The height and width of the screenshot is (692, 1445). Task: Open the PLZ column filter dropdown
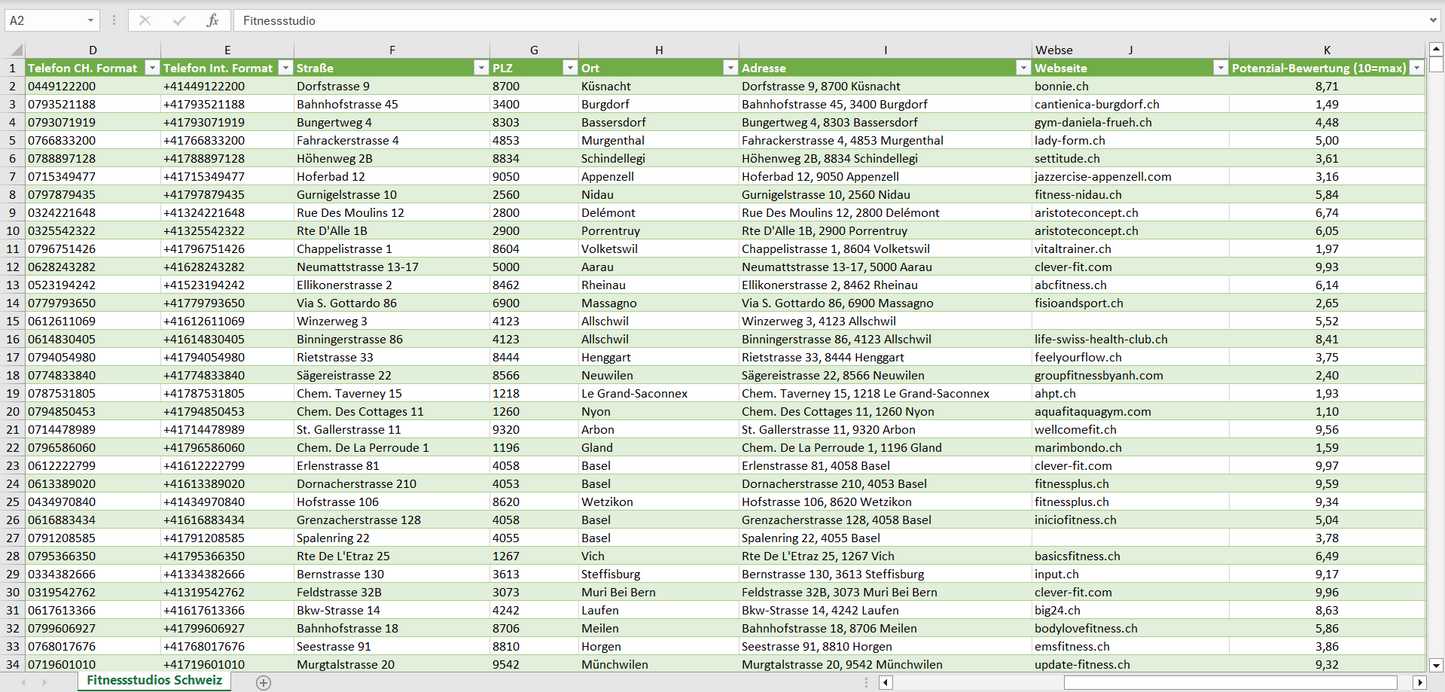pos(569,68)
